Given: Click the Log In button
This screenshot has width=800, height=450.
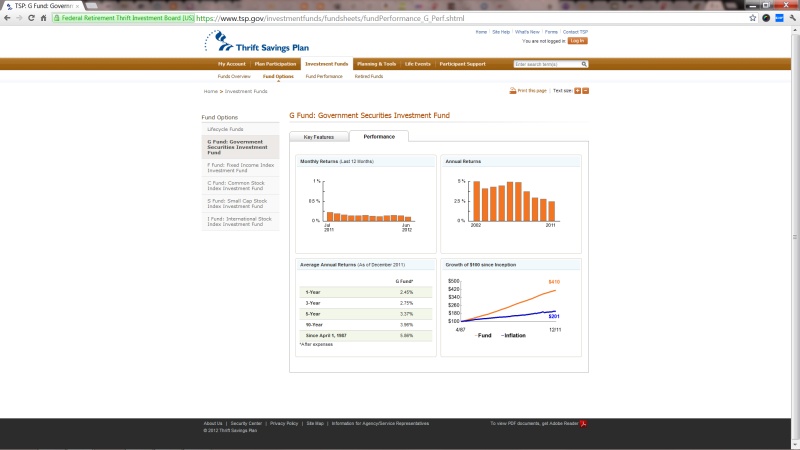Looking at the screenshot, I should coord(578,41).
